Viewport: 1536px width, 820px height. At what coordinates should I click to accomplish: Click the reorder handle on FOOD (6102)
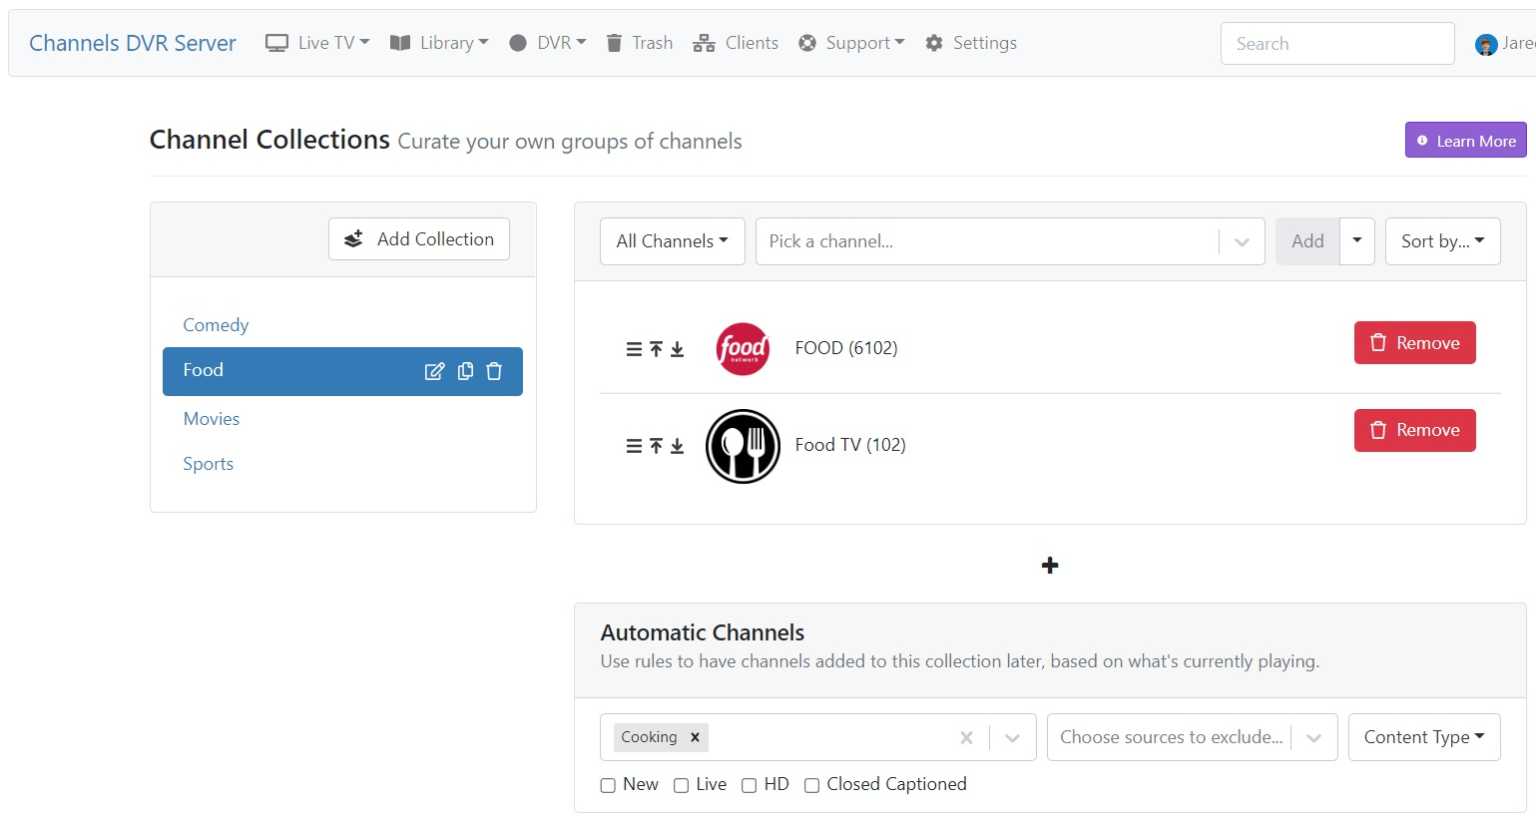633,348
